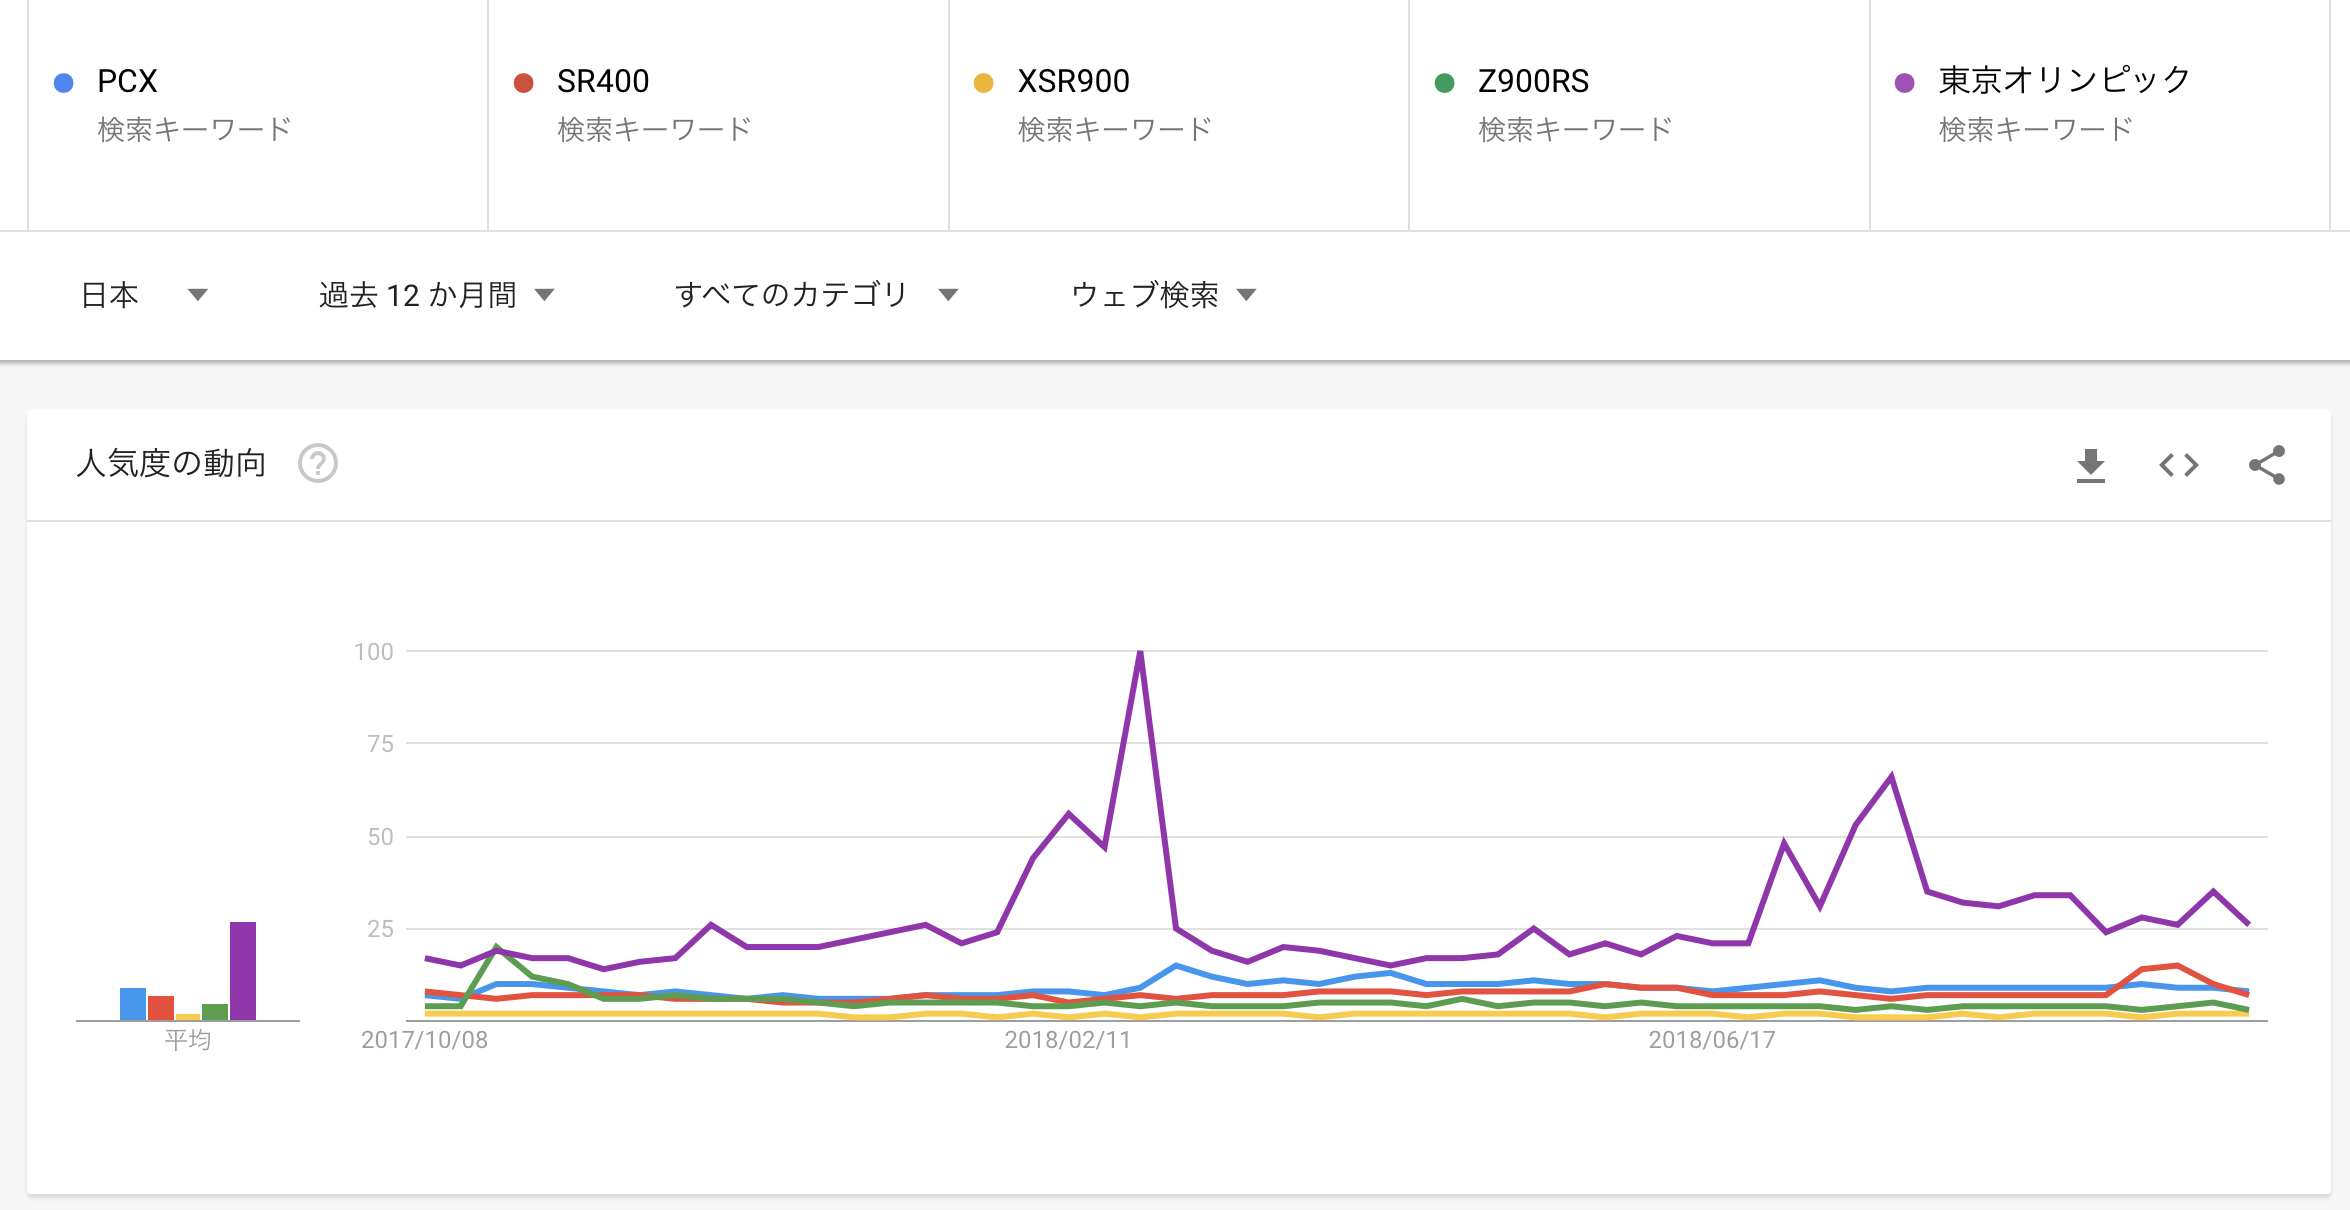
Task: Share the 人気度の動向 chart
Action: (x=2267, y=465)
